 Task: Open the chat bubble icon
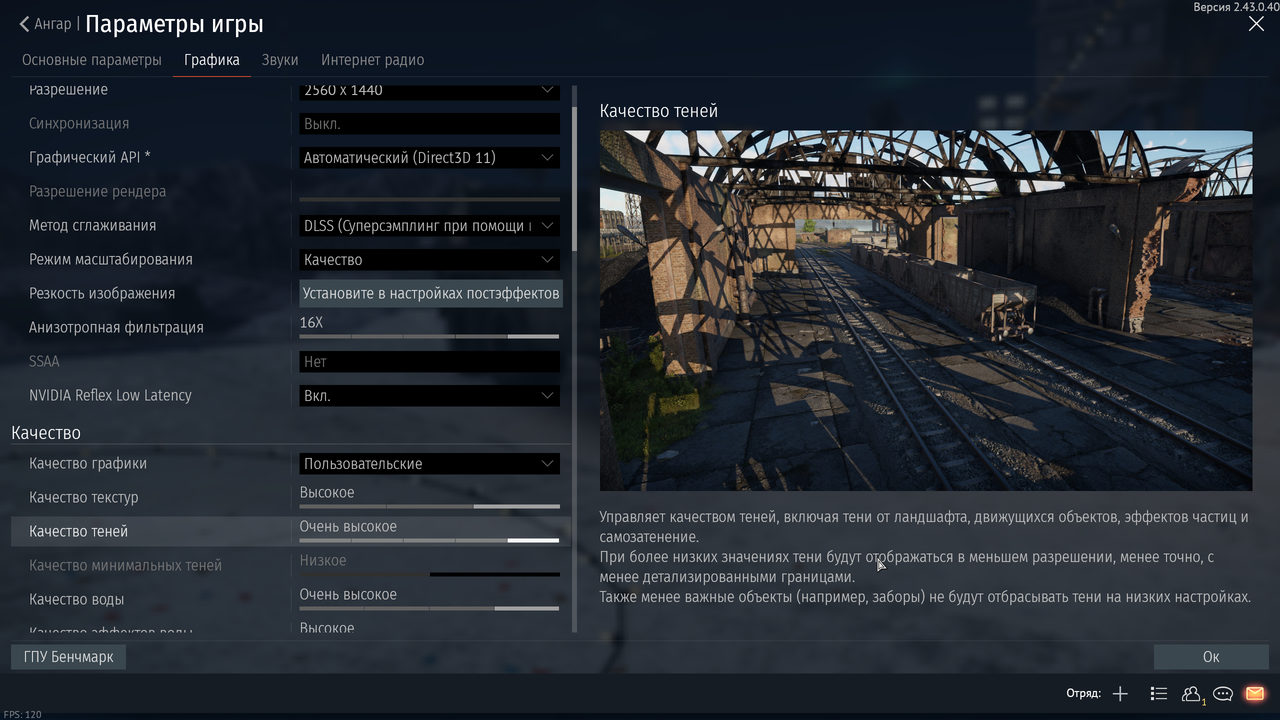(x=1222, y=694)
